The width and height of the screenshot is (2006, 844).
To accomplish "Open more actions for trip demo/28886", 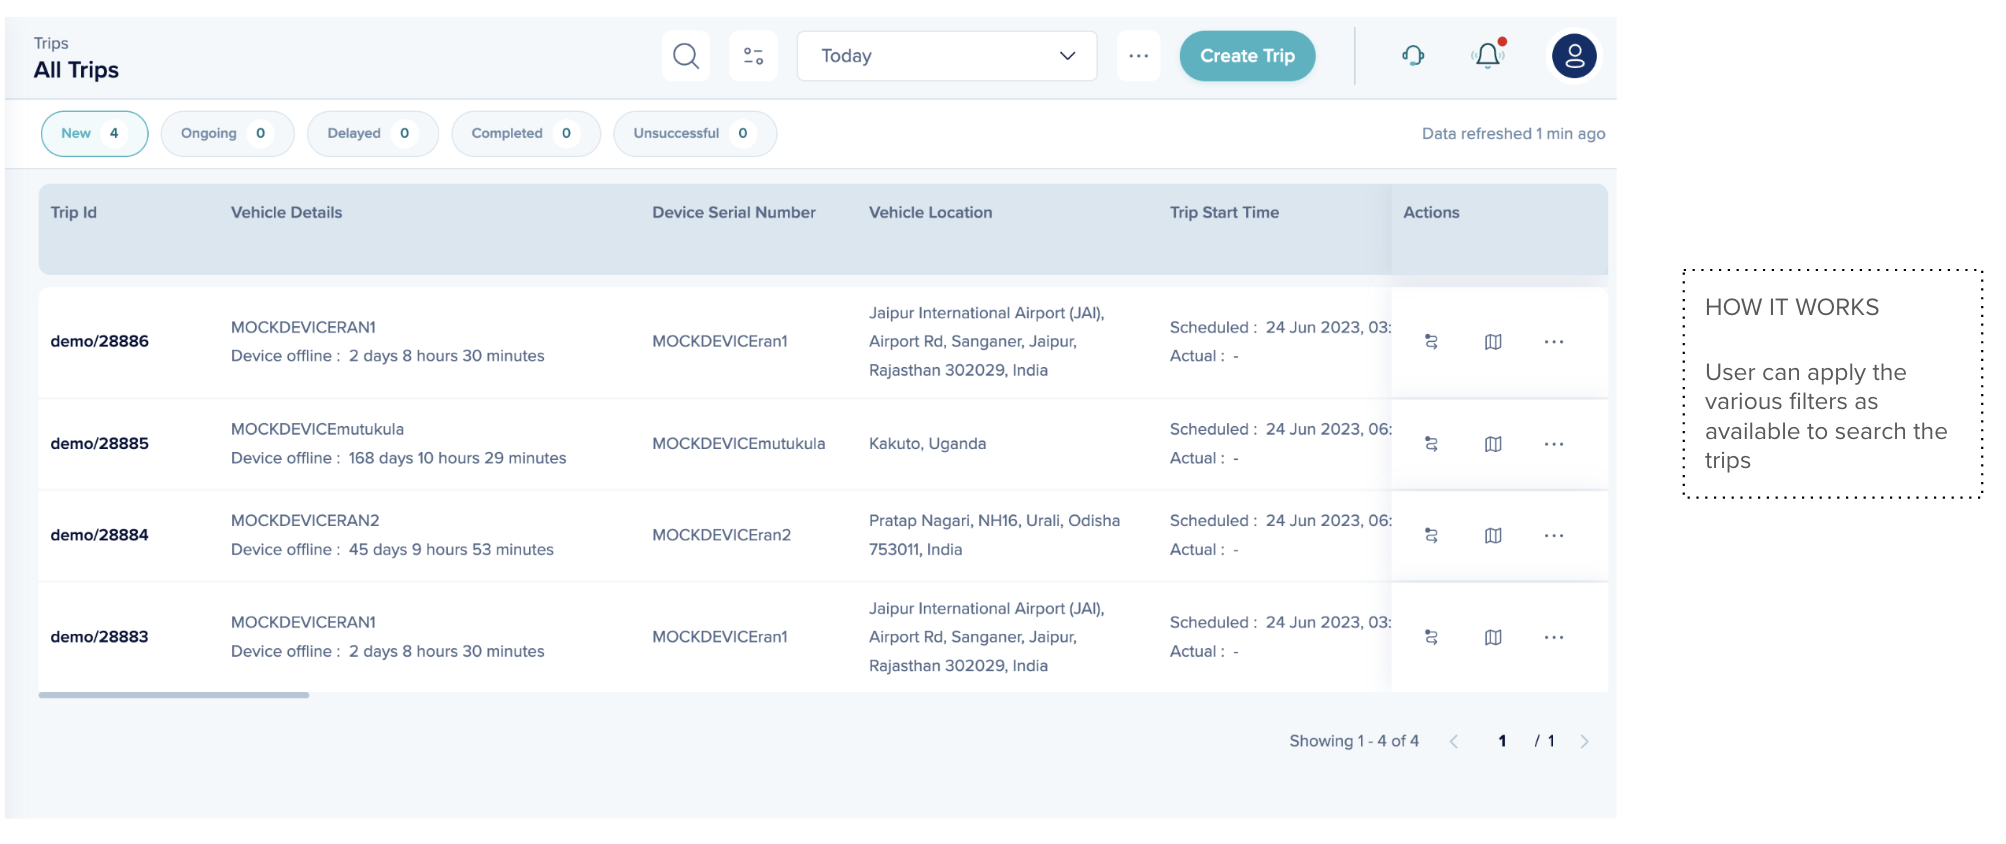I will point(1553,342).
